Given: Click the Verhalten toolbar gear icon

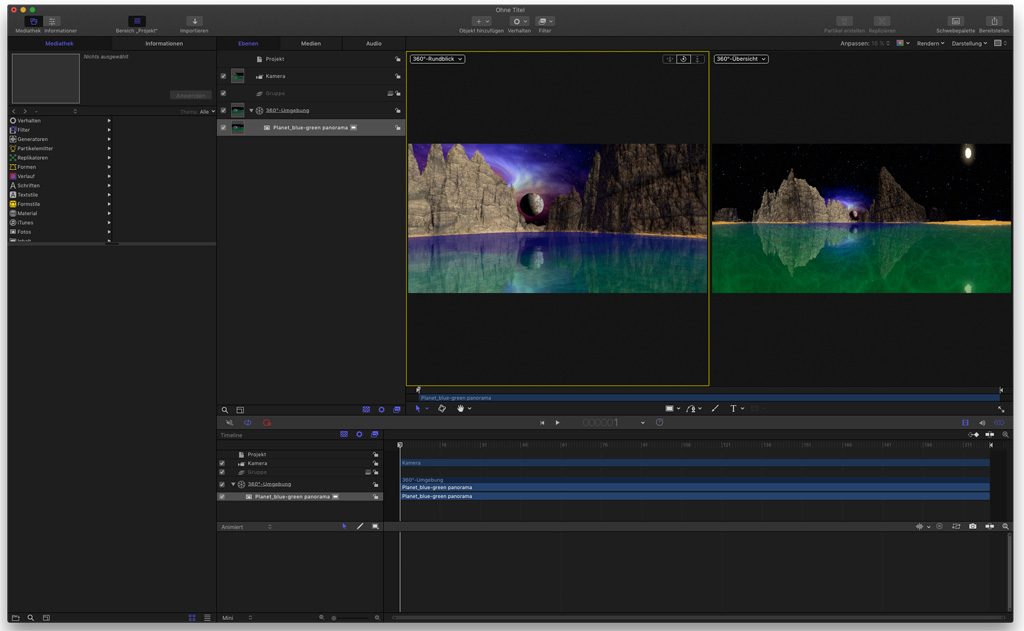Looking at the screenshot, I should click(x=519, y=22).
